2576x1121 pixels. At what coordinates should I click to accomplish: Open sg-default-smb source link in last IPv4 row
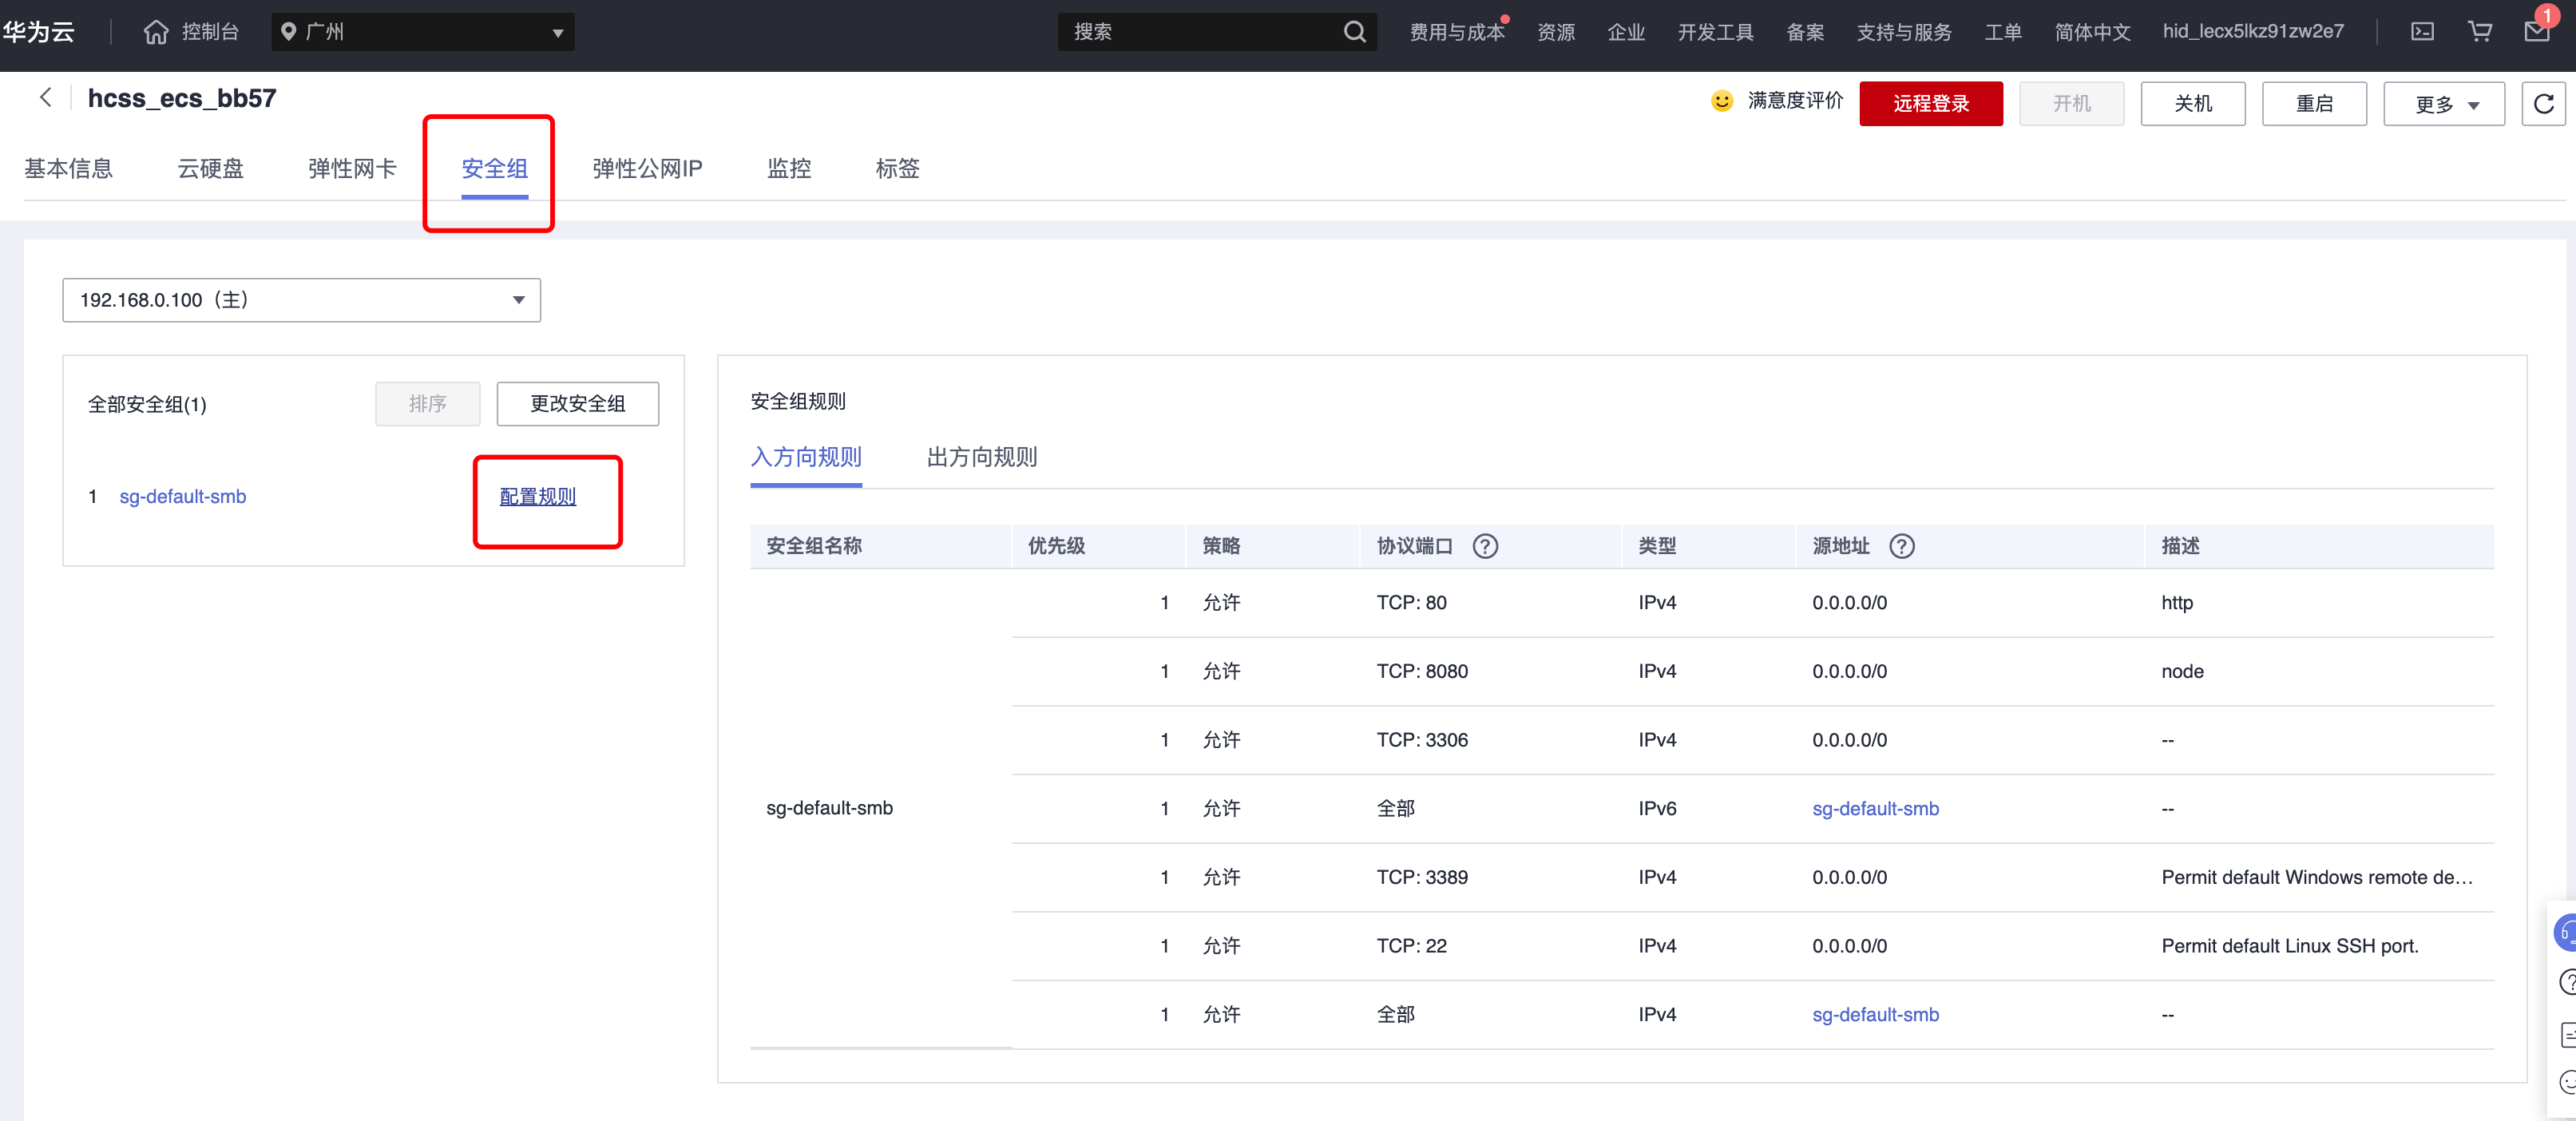click(1875, 1015)
